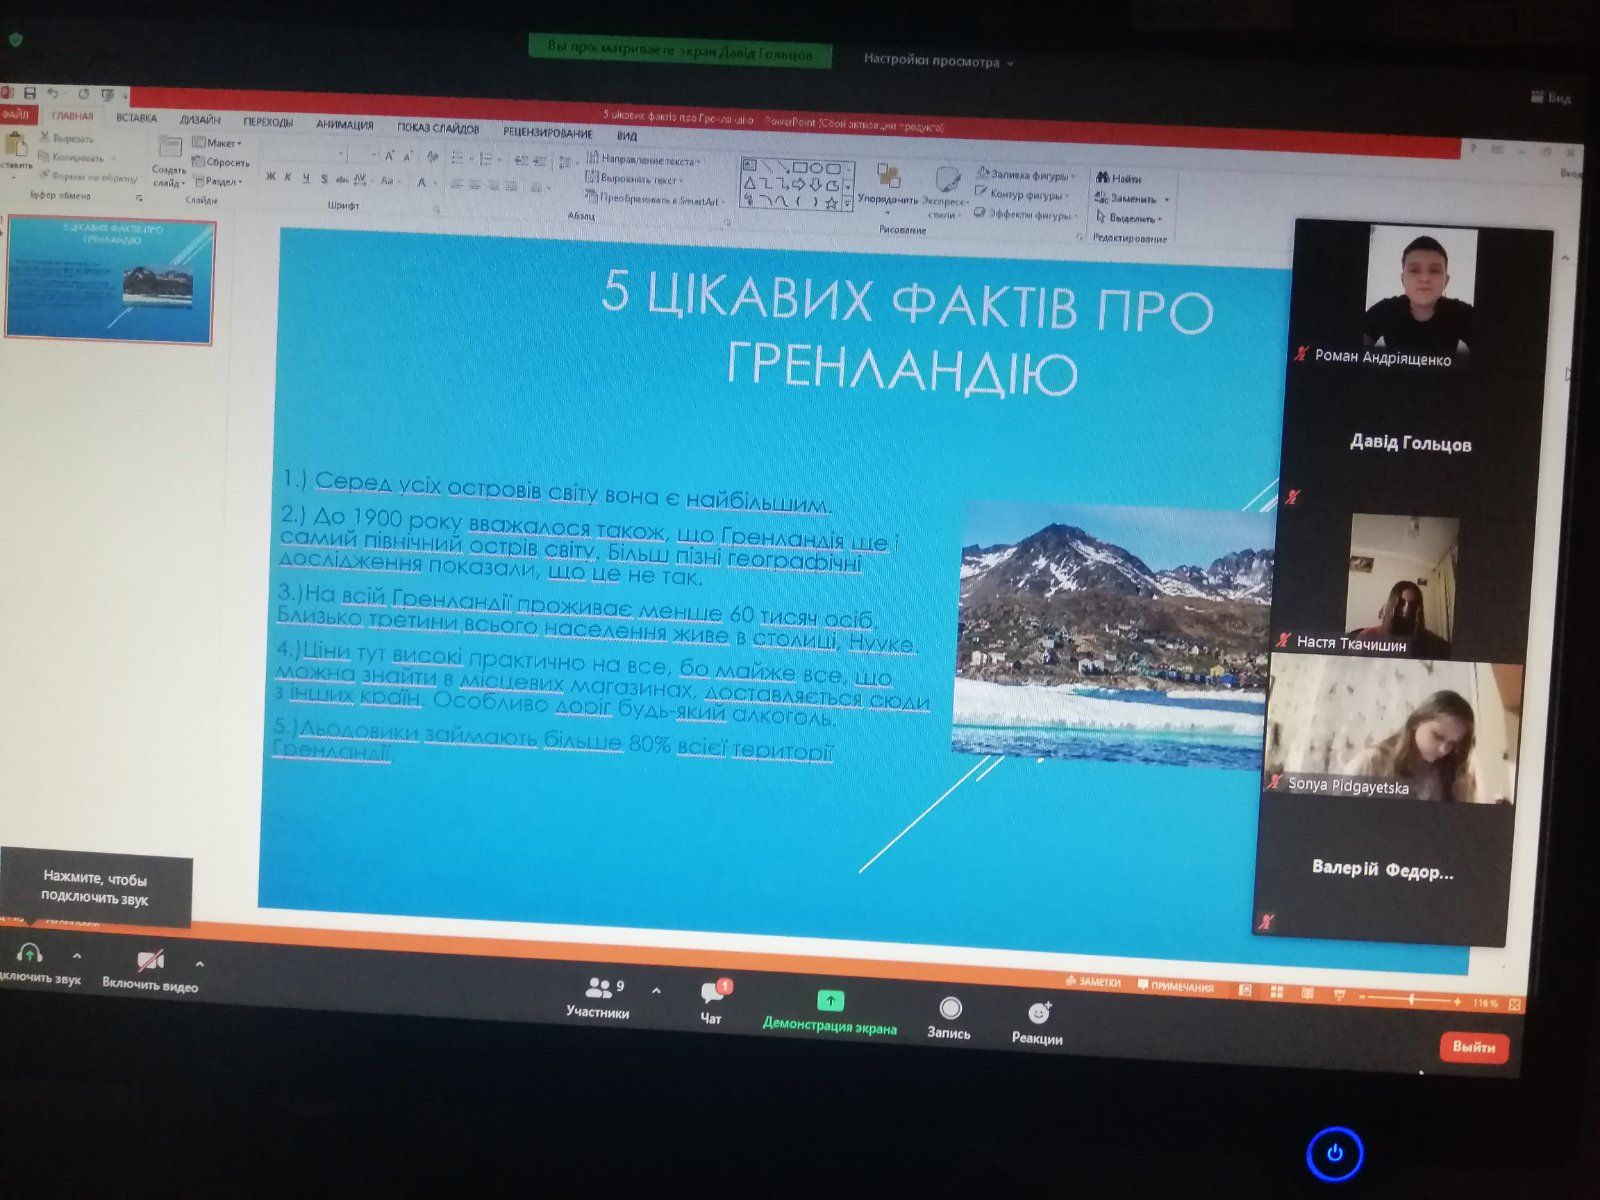
Task: Select the Greenland slide thumbnail
Action: [111, 281]
